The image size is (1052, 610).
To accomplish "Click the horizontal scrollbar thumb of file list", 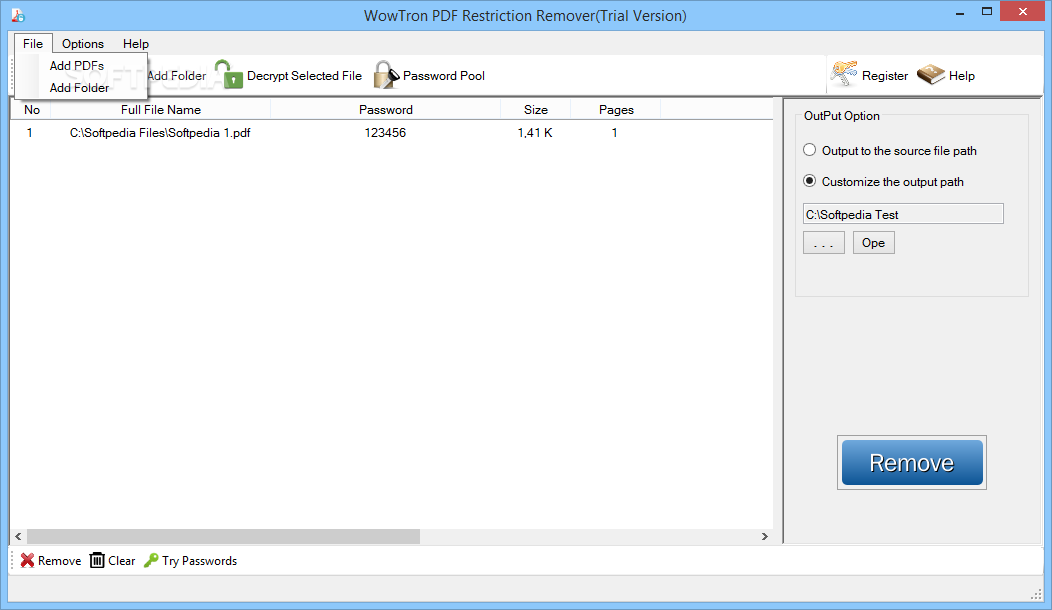I will [x=223, y=536].
